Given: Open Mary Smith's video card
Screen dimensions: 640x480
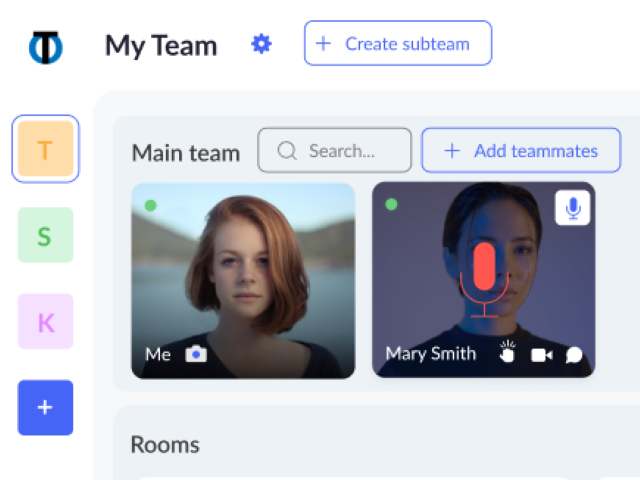Looking at the screenshot, I should 484,280.
